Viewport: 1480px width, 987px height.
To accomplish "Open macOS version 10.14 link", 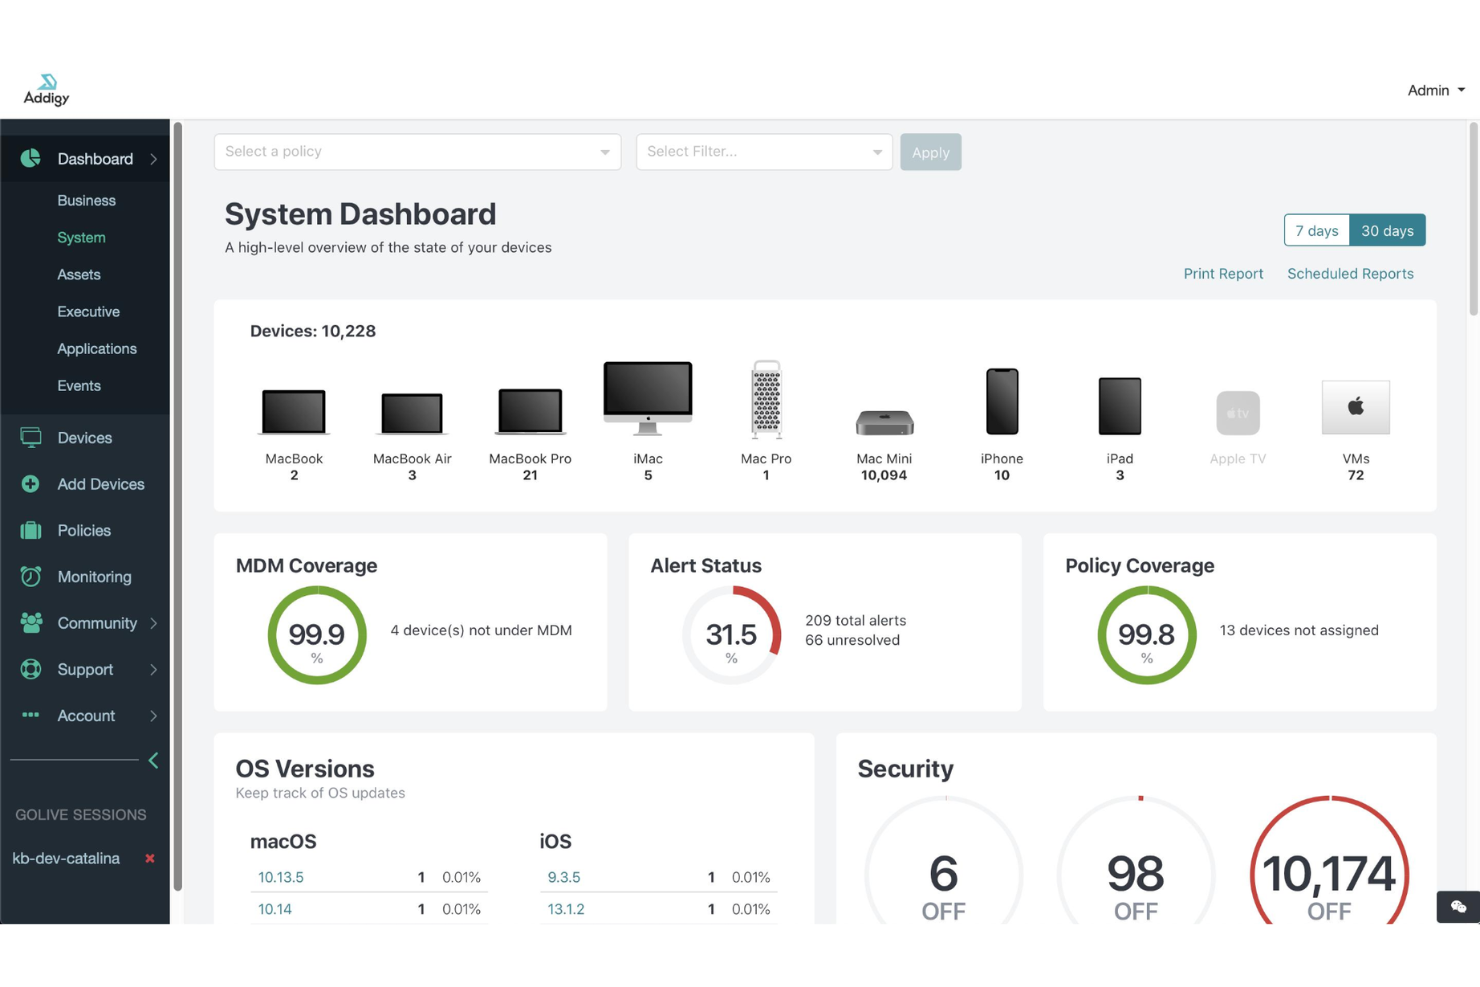I will (275, 909).
